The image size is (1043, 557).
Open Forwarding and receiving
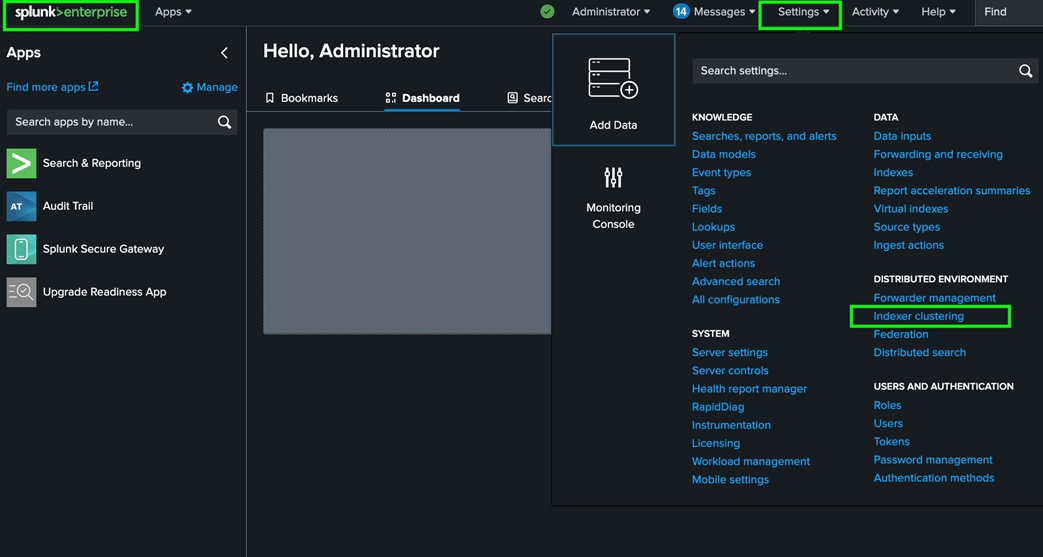(938, 154)
